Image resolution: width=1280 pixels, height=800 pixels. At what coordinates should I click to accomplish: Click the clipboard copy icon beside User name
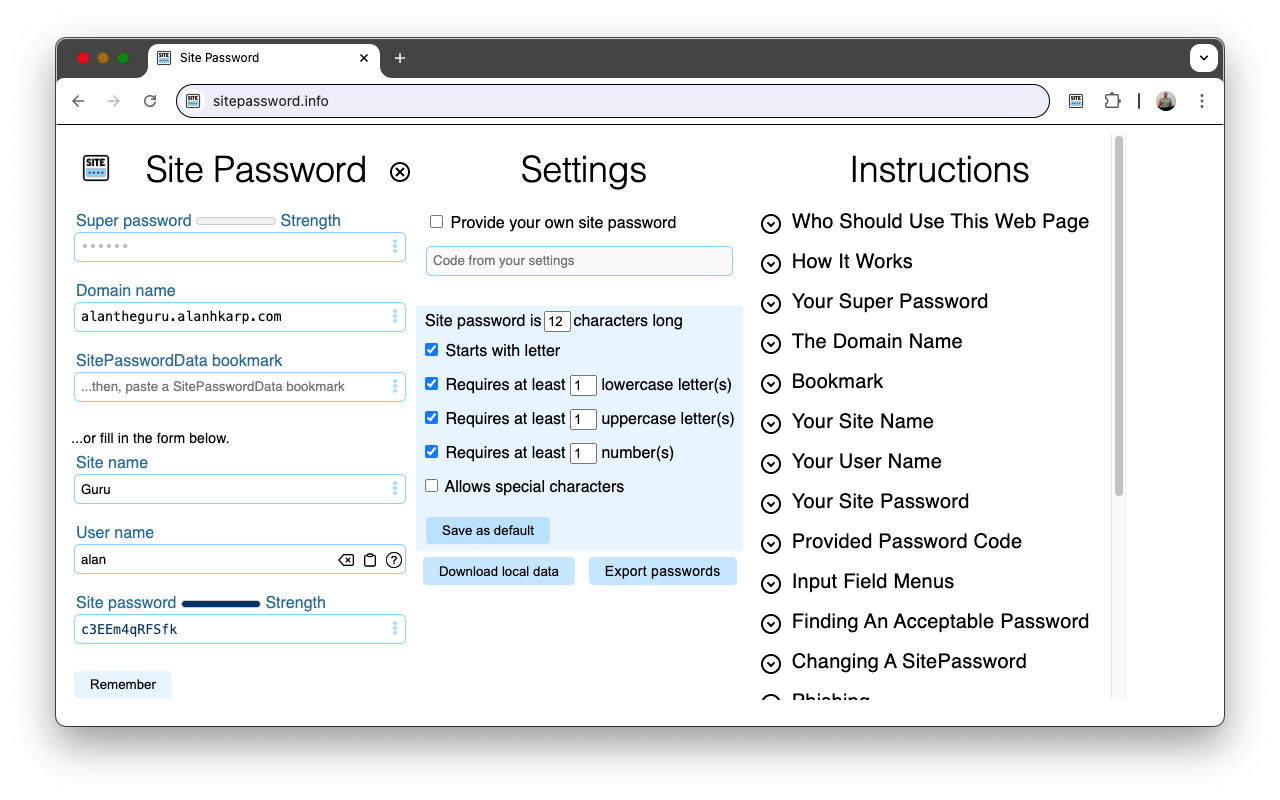tap(370, 559)
